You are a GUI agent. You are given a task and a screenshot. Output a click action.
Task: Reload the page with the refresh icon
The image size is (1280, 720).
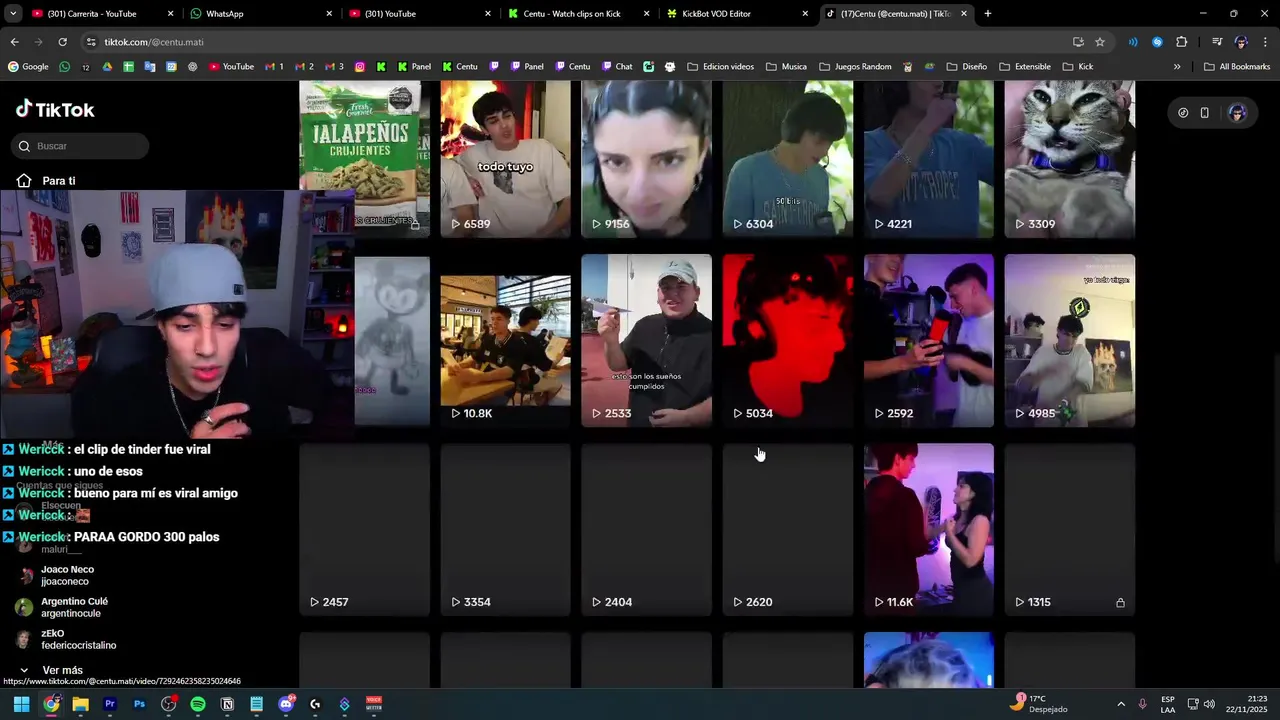pyautogui.click(x=62, y=42)
